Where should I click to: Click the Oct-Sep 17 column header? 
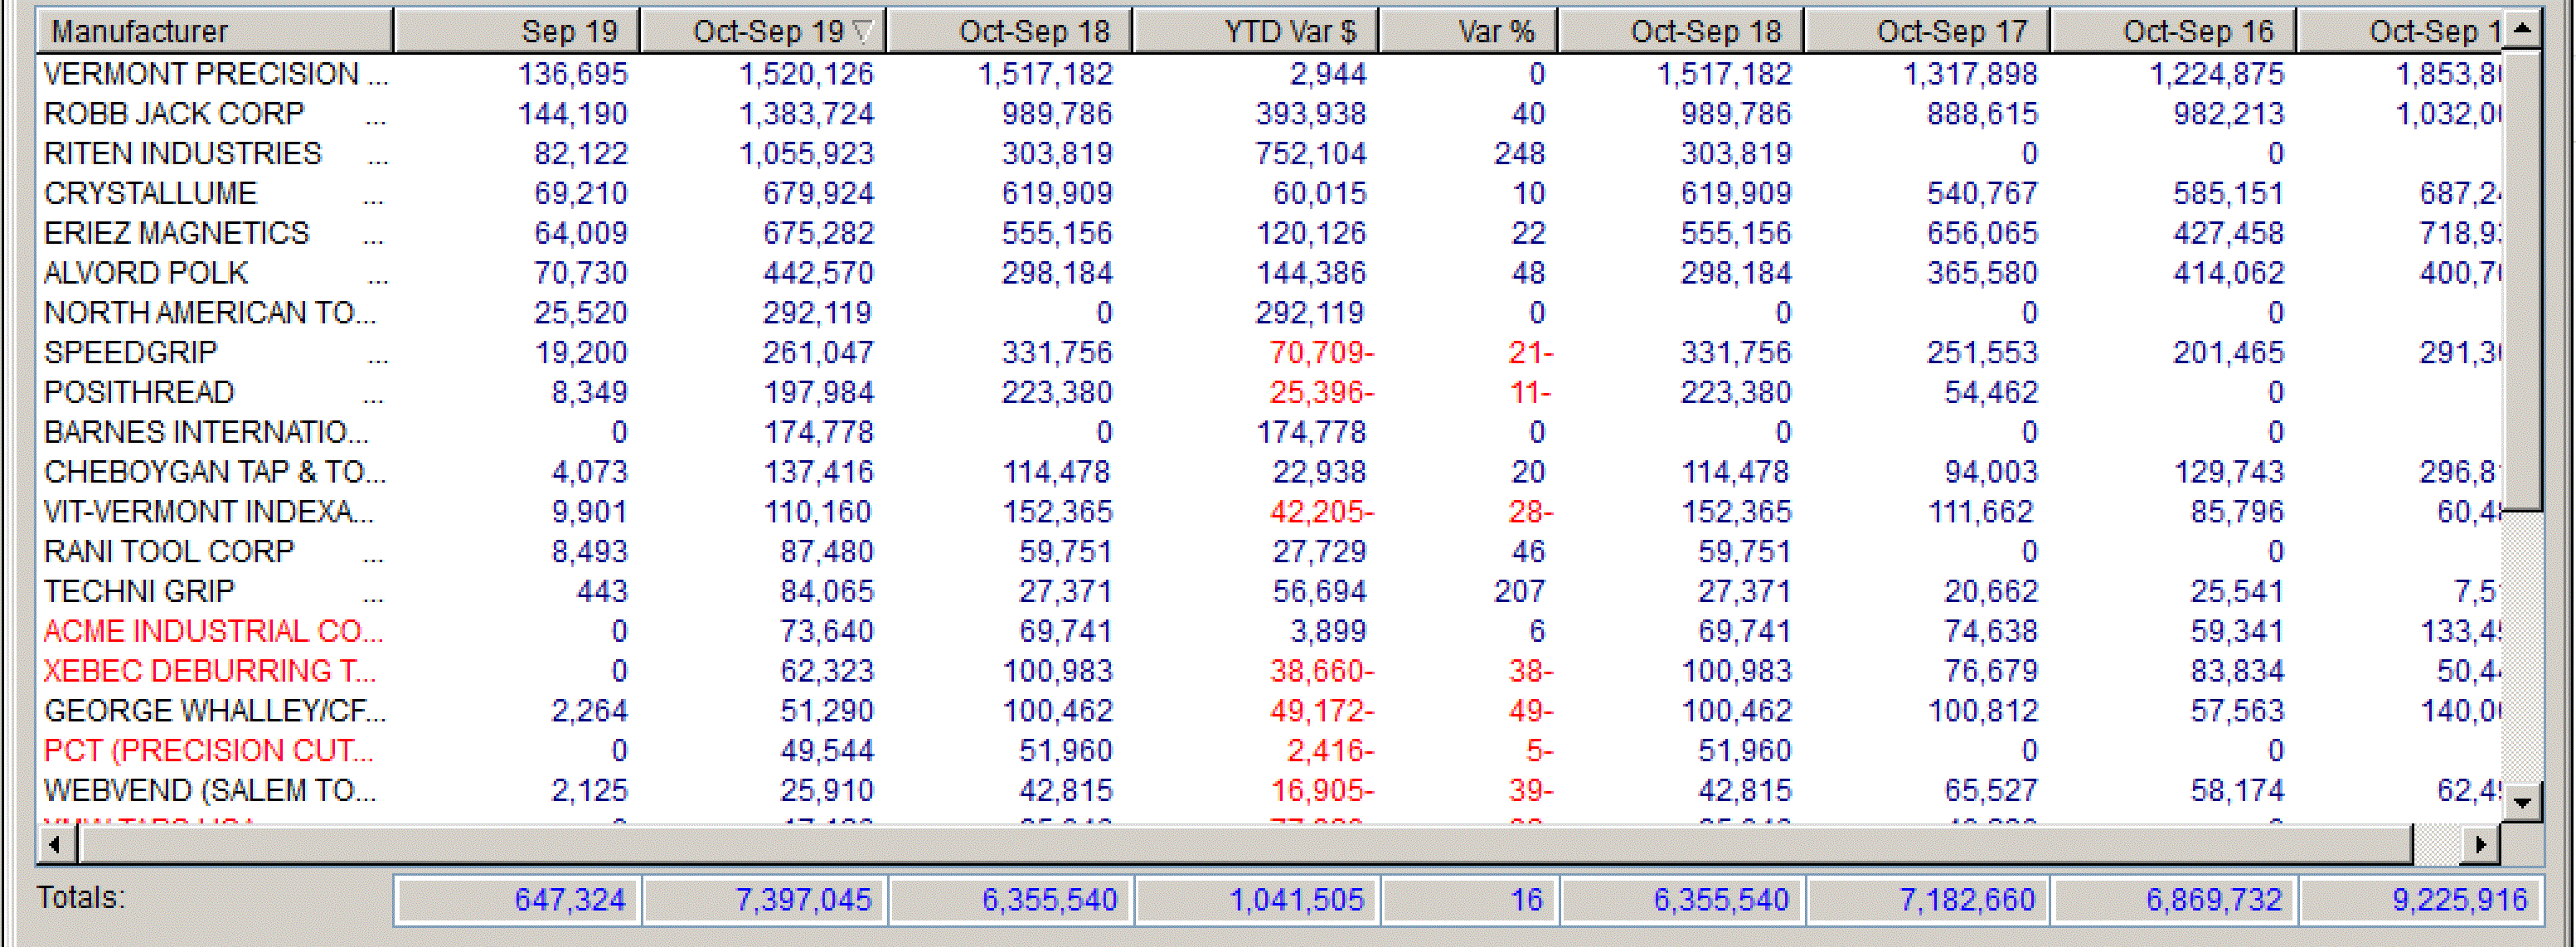click(x=1926, y=31)
